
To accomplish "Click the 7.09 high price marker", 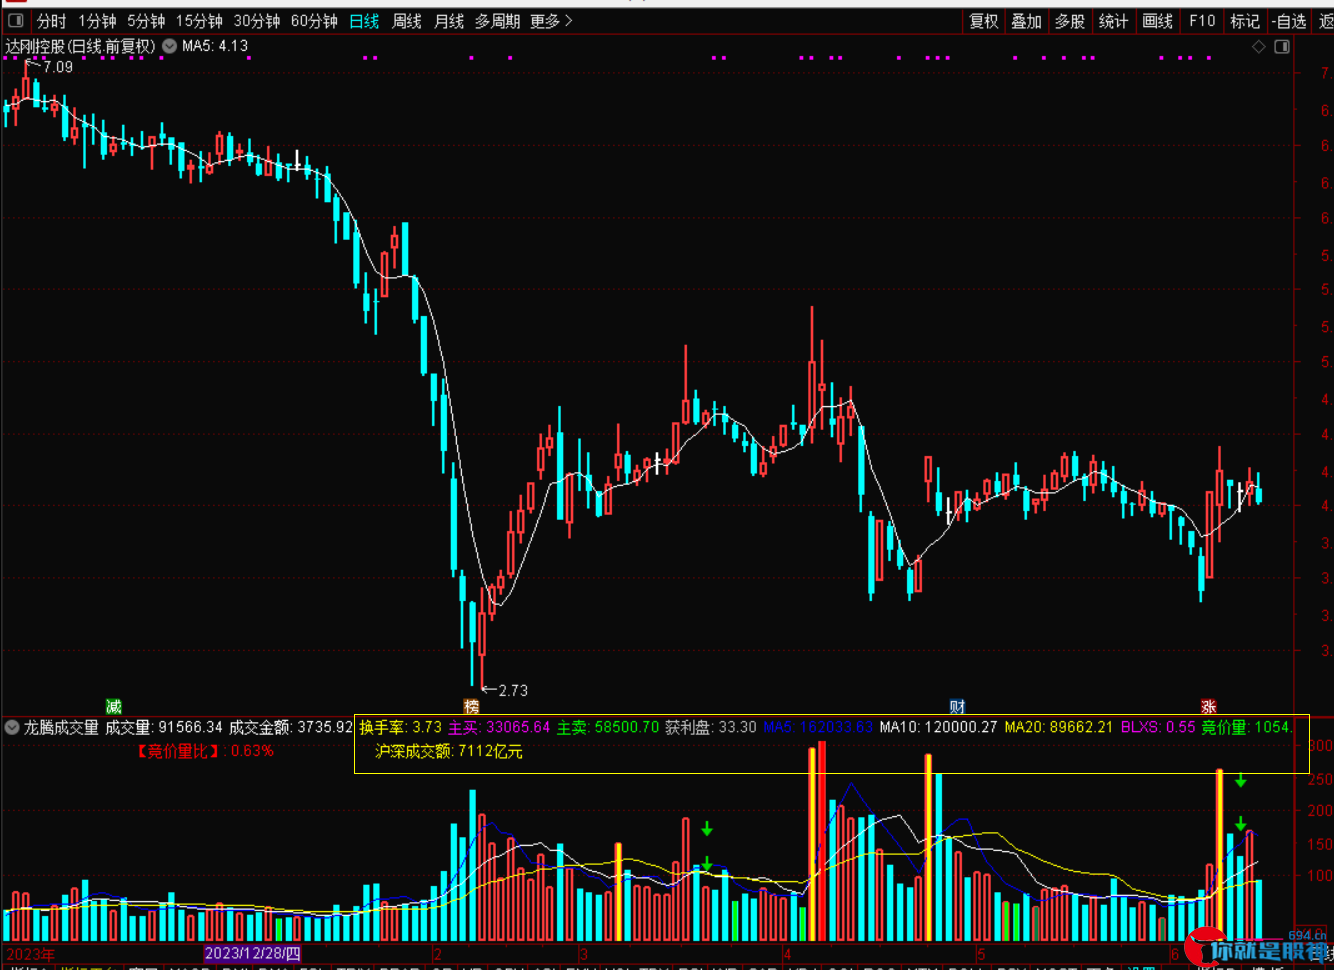I will [57, 67].
